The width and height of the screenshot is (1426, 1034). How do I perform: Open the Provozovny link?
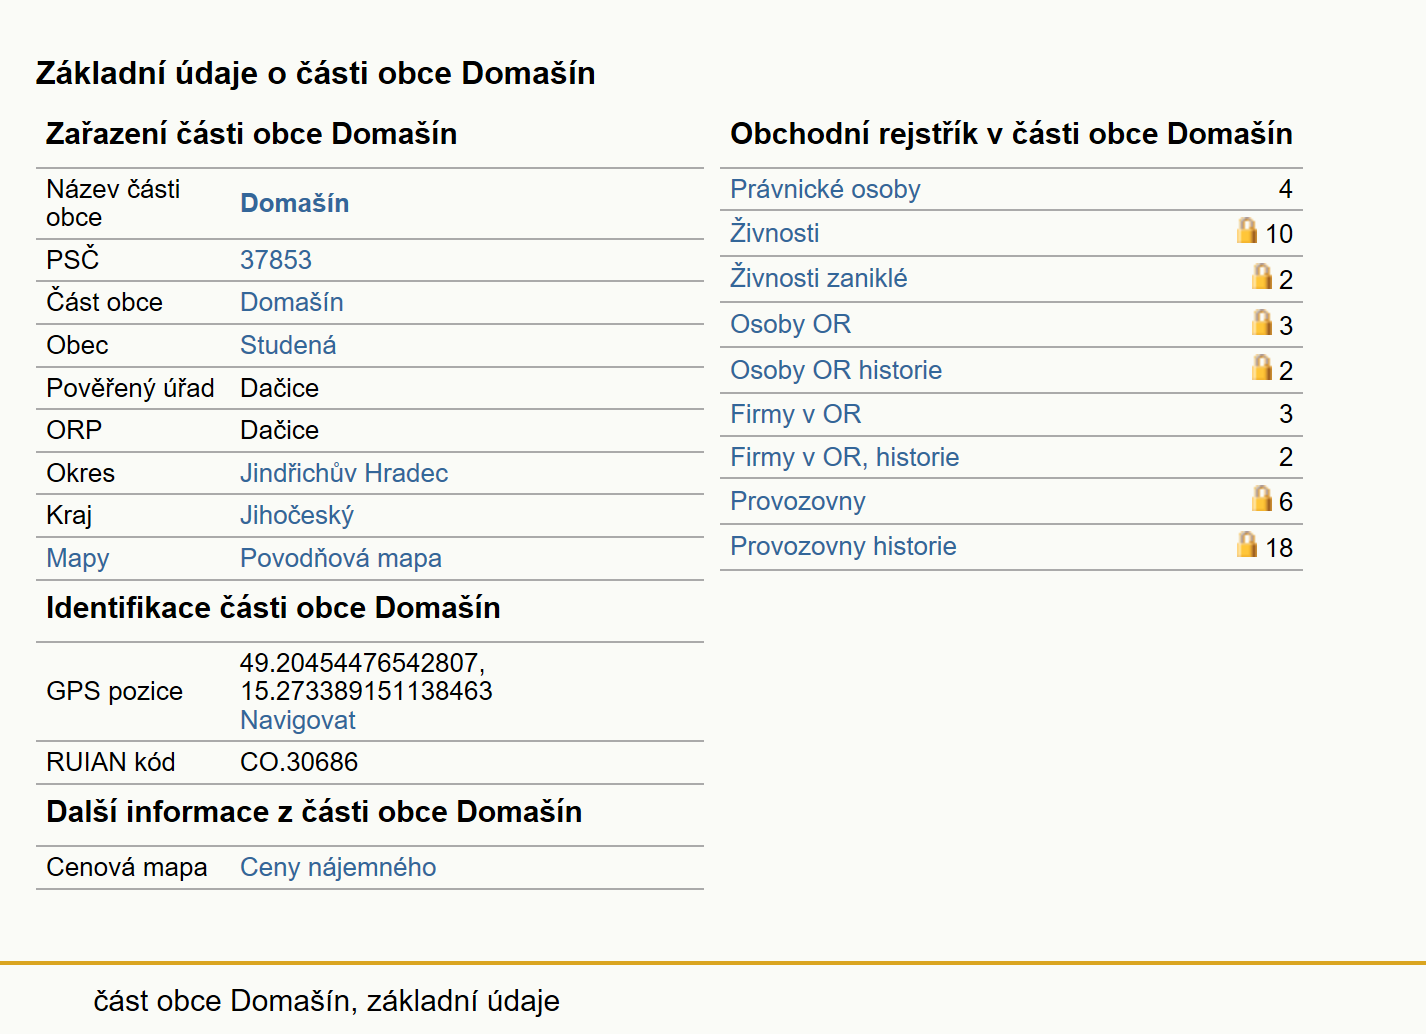[x=798, y=501]
